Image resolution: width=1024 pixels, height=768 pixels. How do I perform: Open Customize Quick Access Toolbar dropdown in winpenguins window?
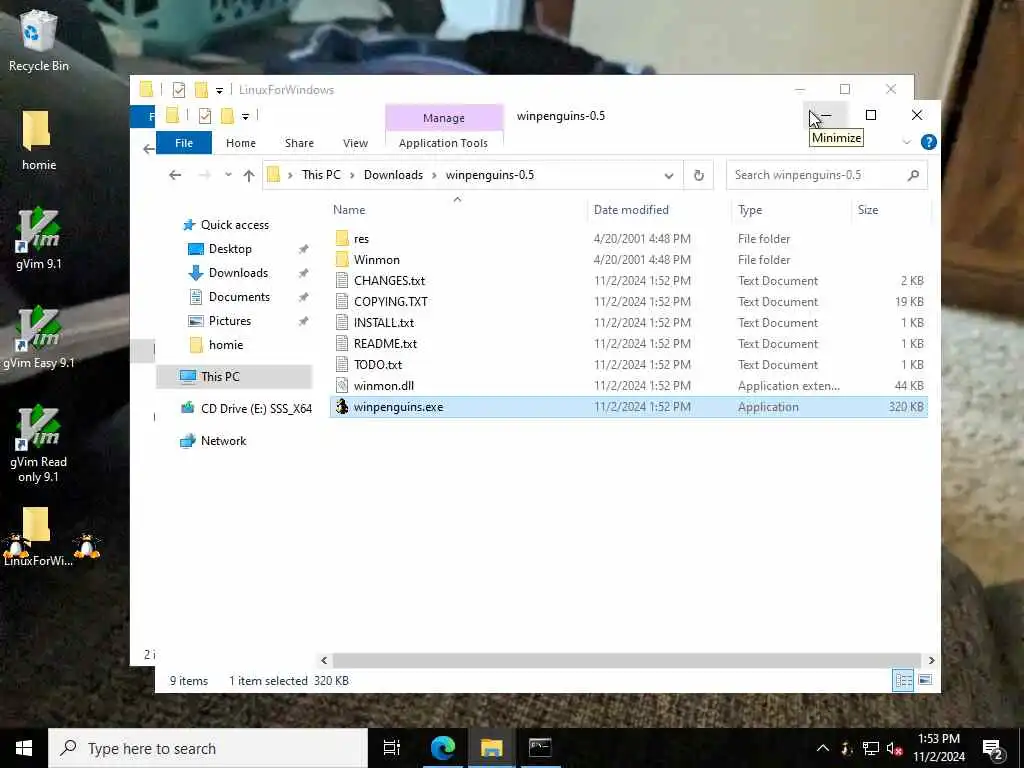[x=246, y=117]
